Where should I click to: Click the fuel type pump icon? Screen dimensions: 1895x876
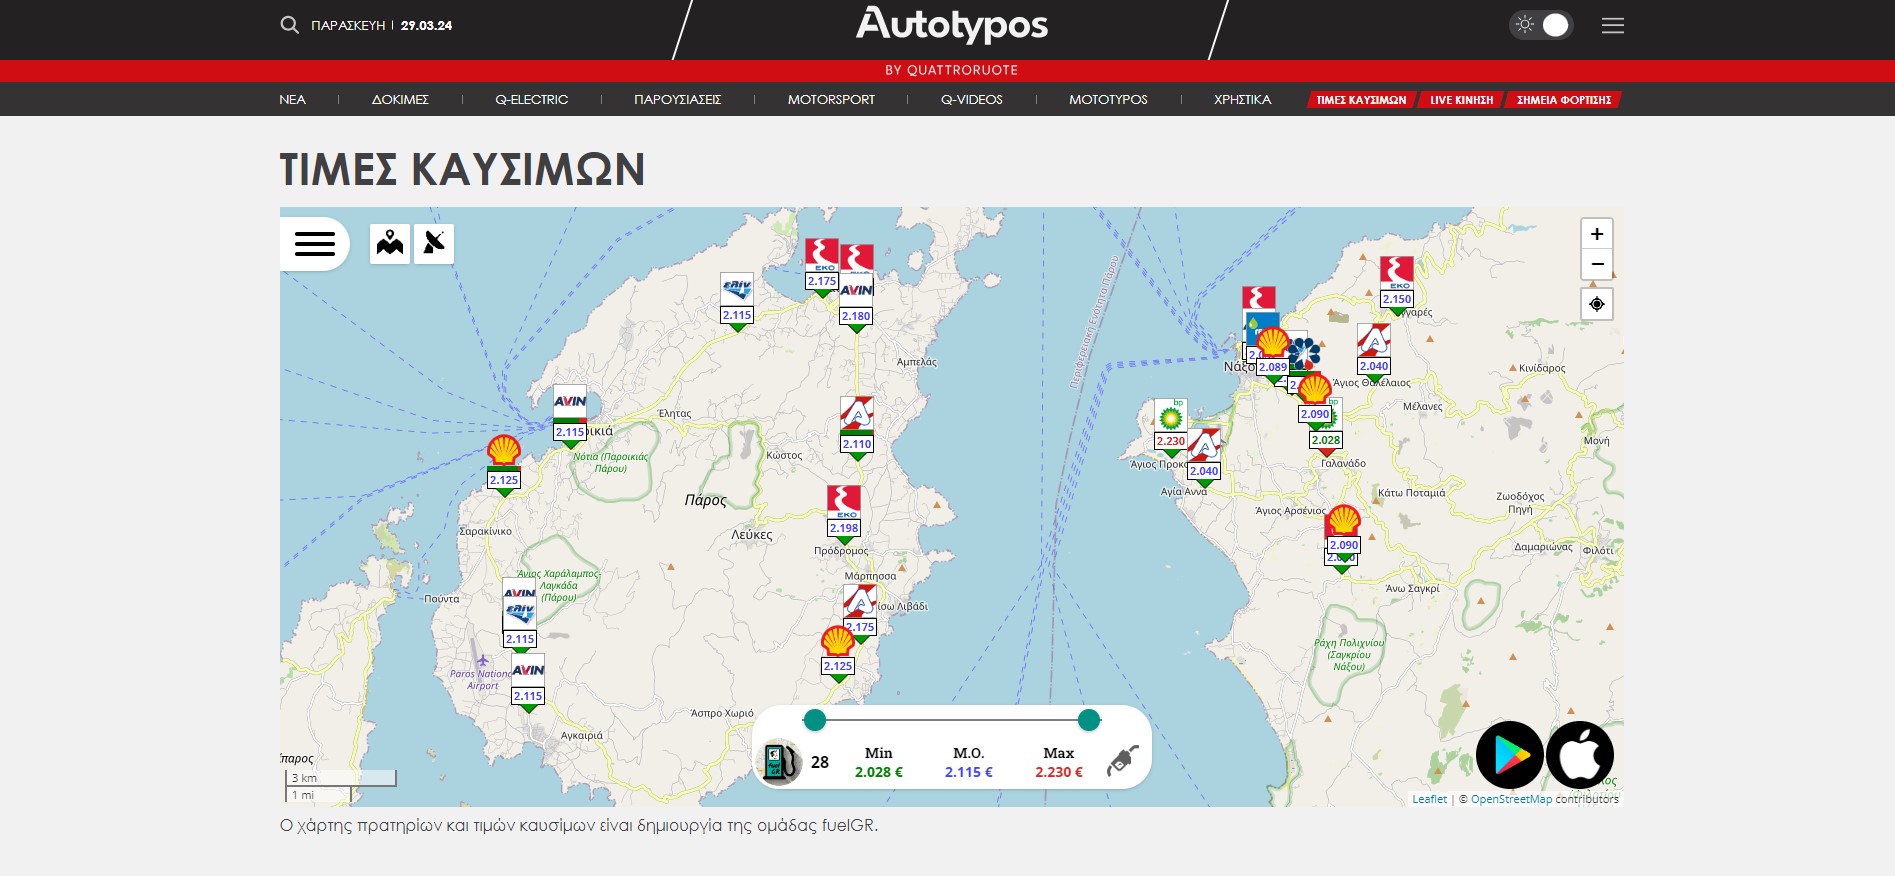tap(781, 762)
